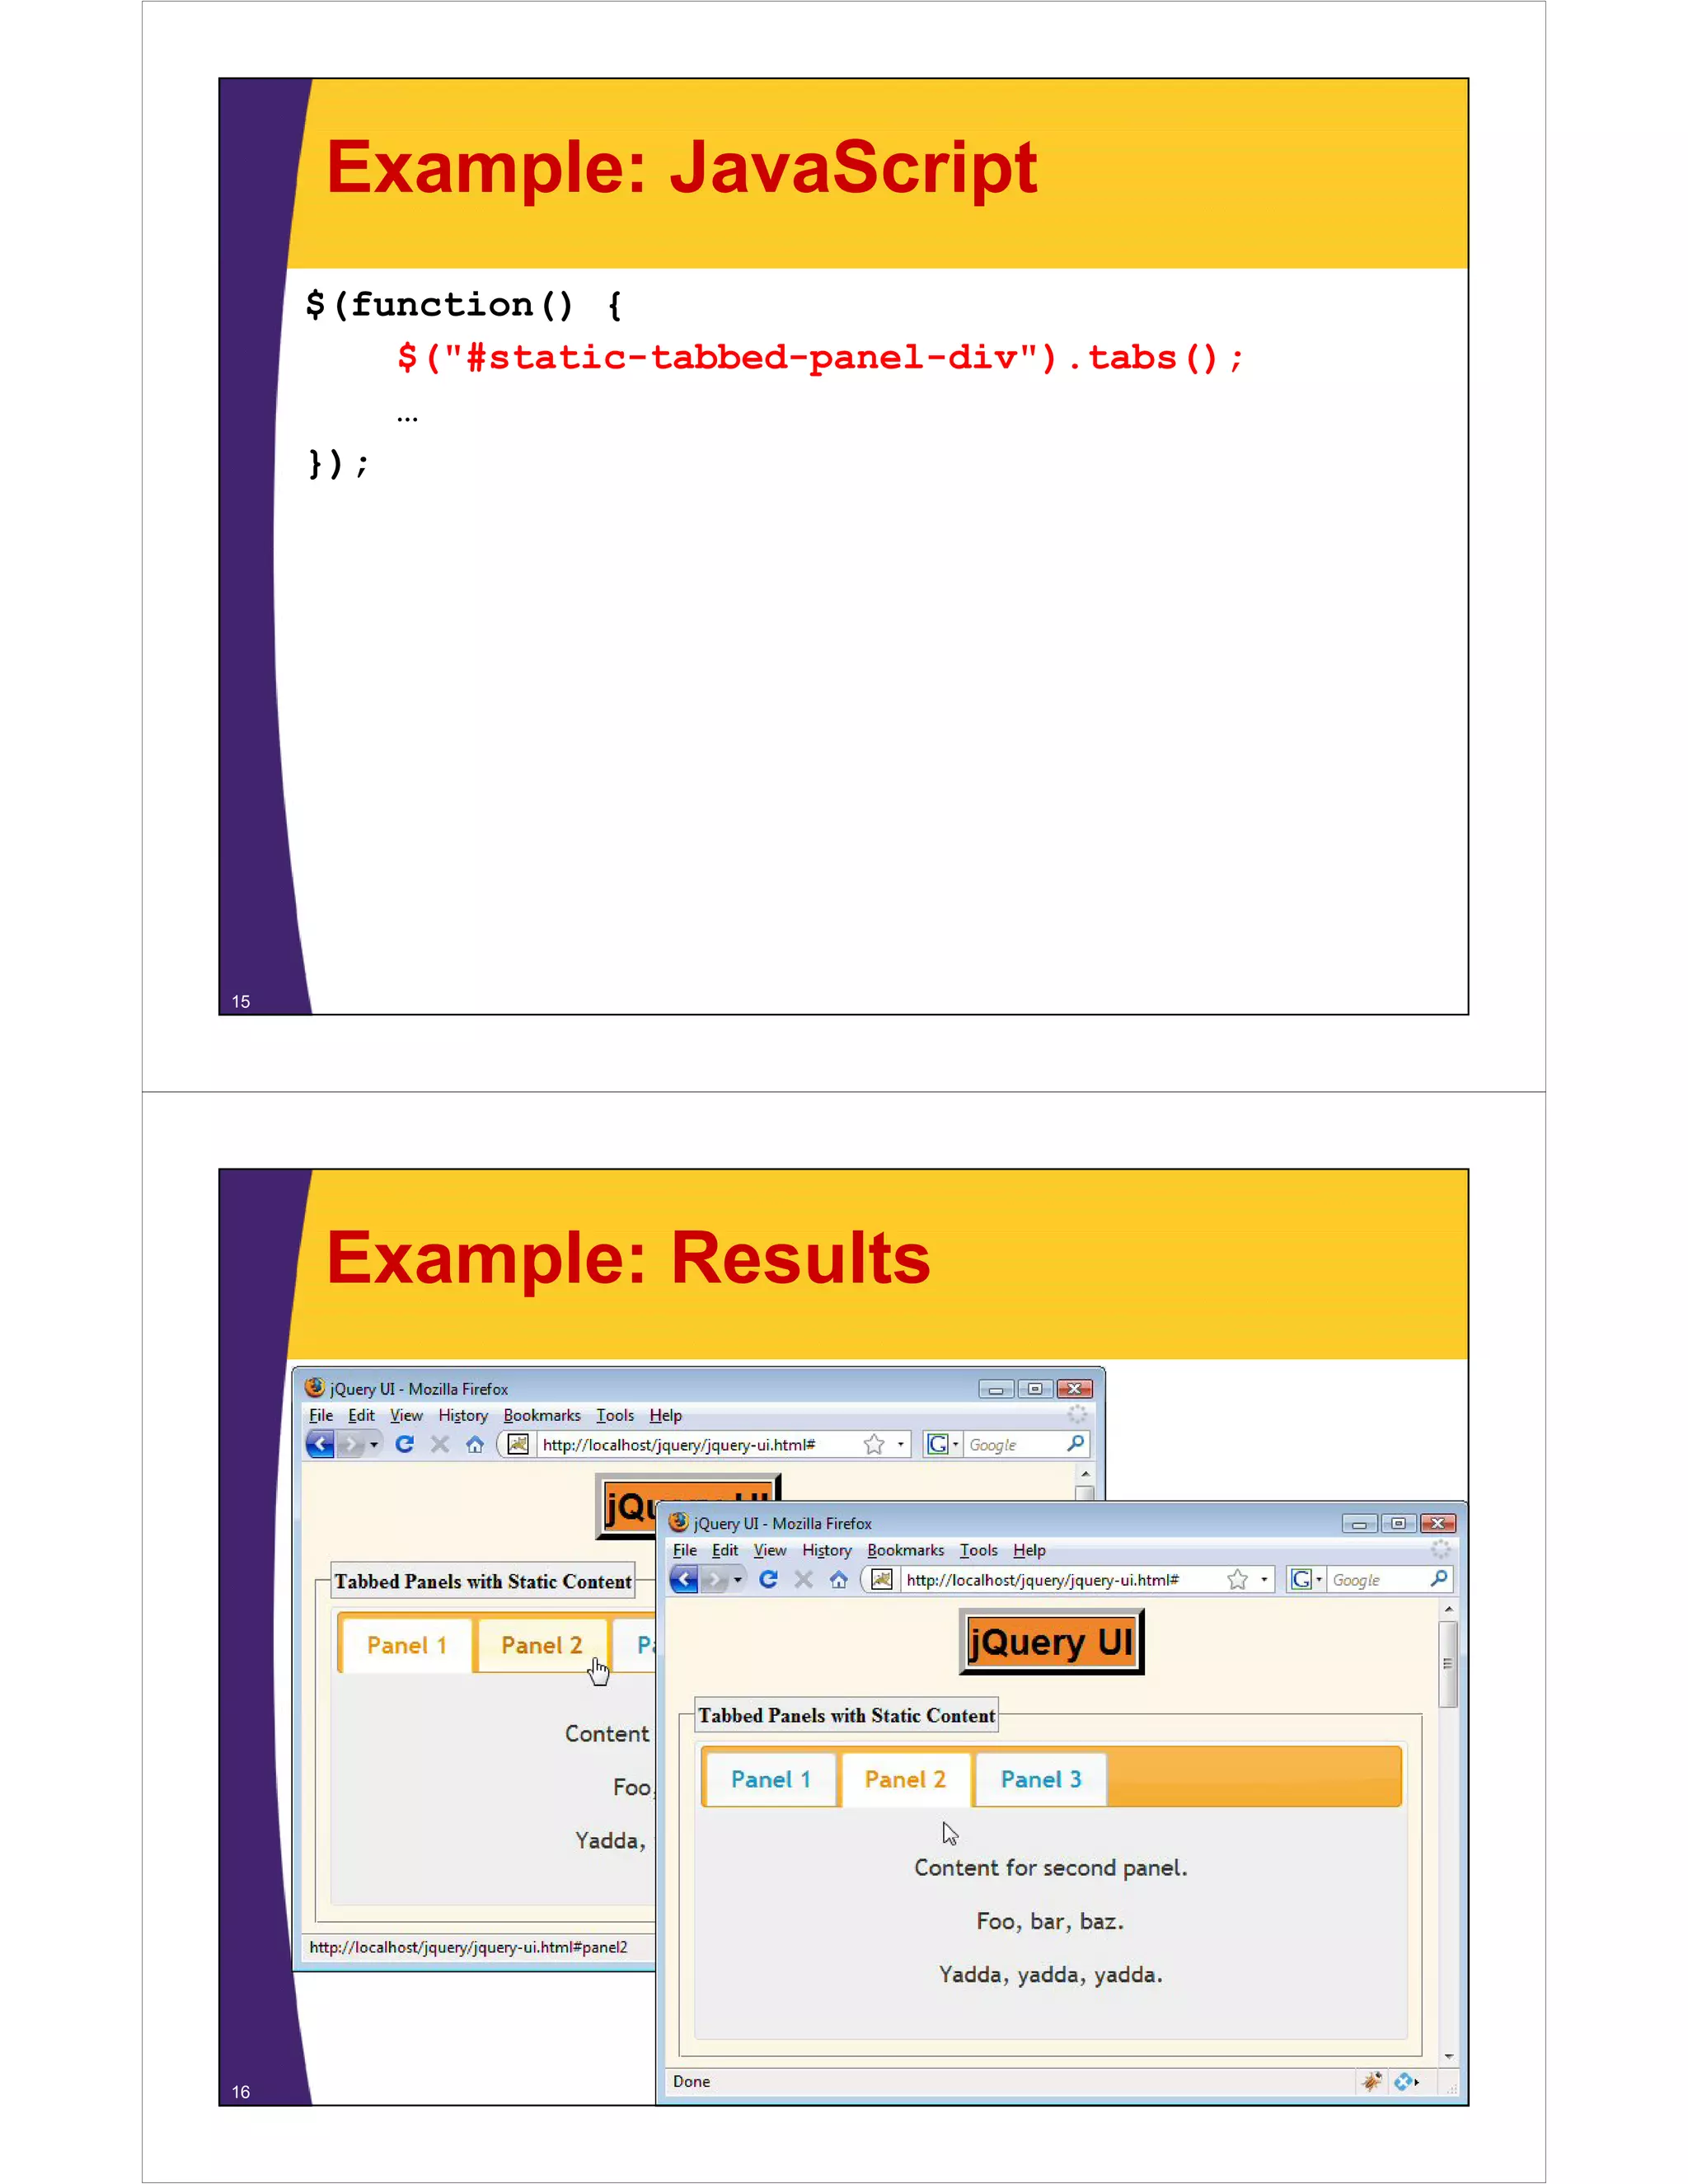
Task: Click the Google engine icon in the front Firefox window
Action: click(x=1300, y=1579)
